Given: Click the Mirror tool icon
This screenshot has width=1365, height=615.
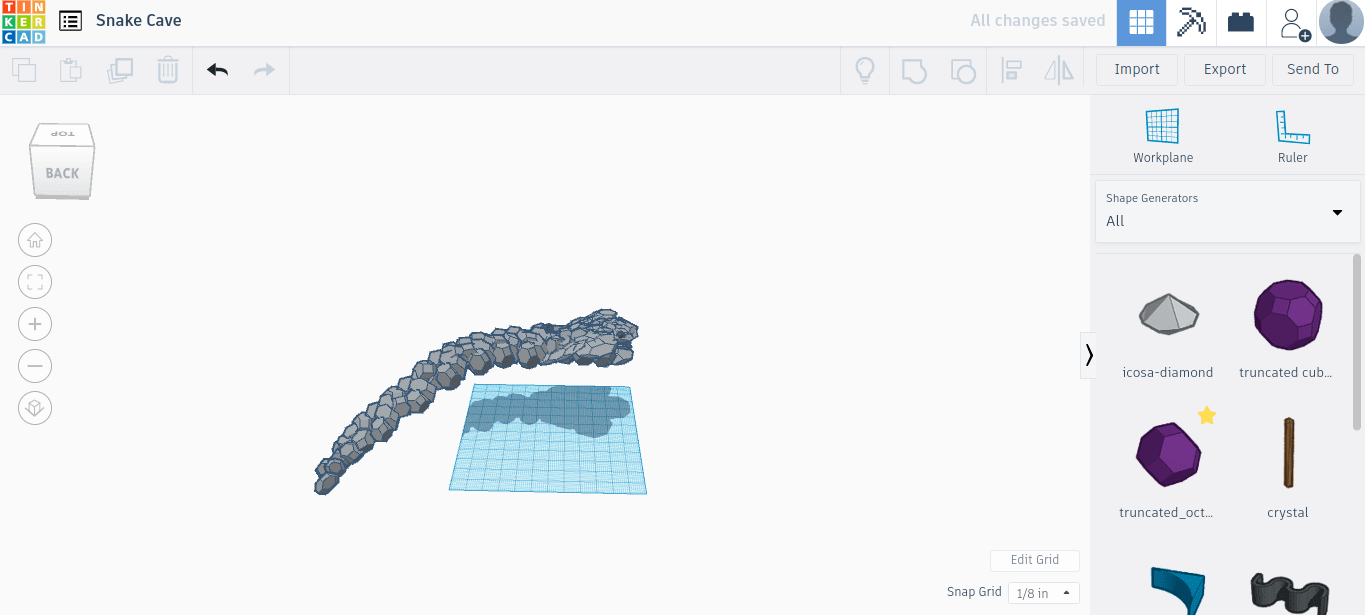Looking at the screenshot, I should tap(1058, 70).
